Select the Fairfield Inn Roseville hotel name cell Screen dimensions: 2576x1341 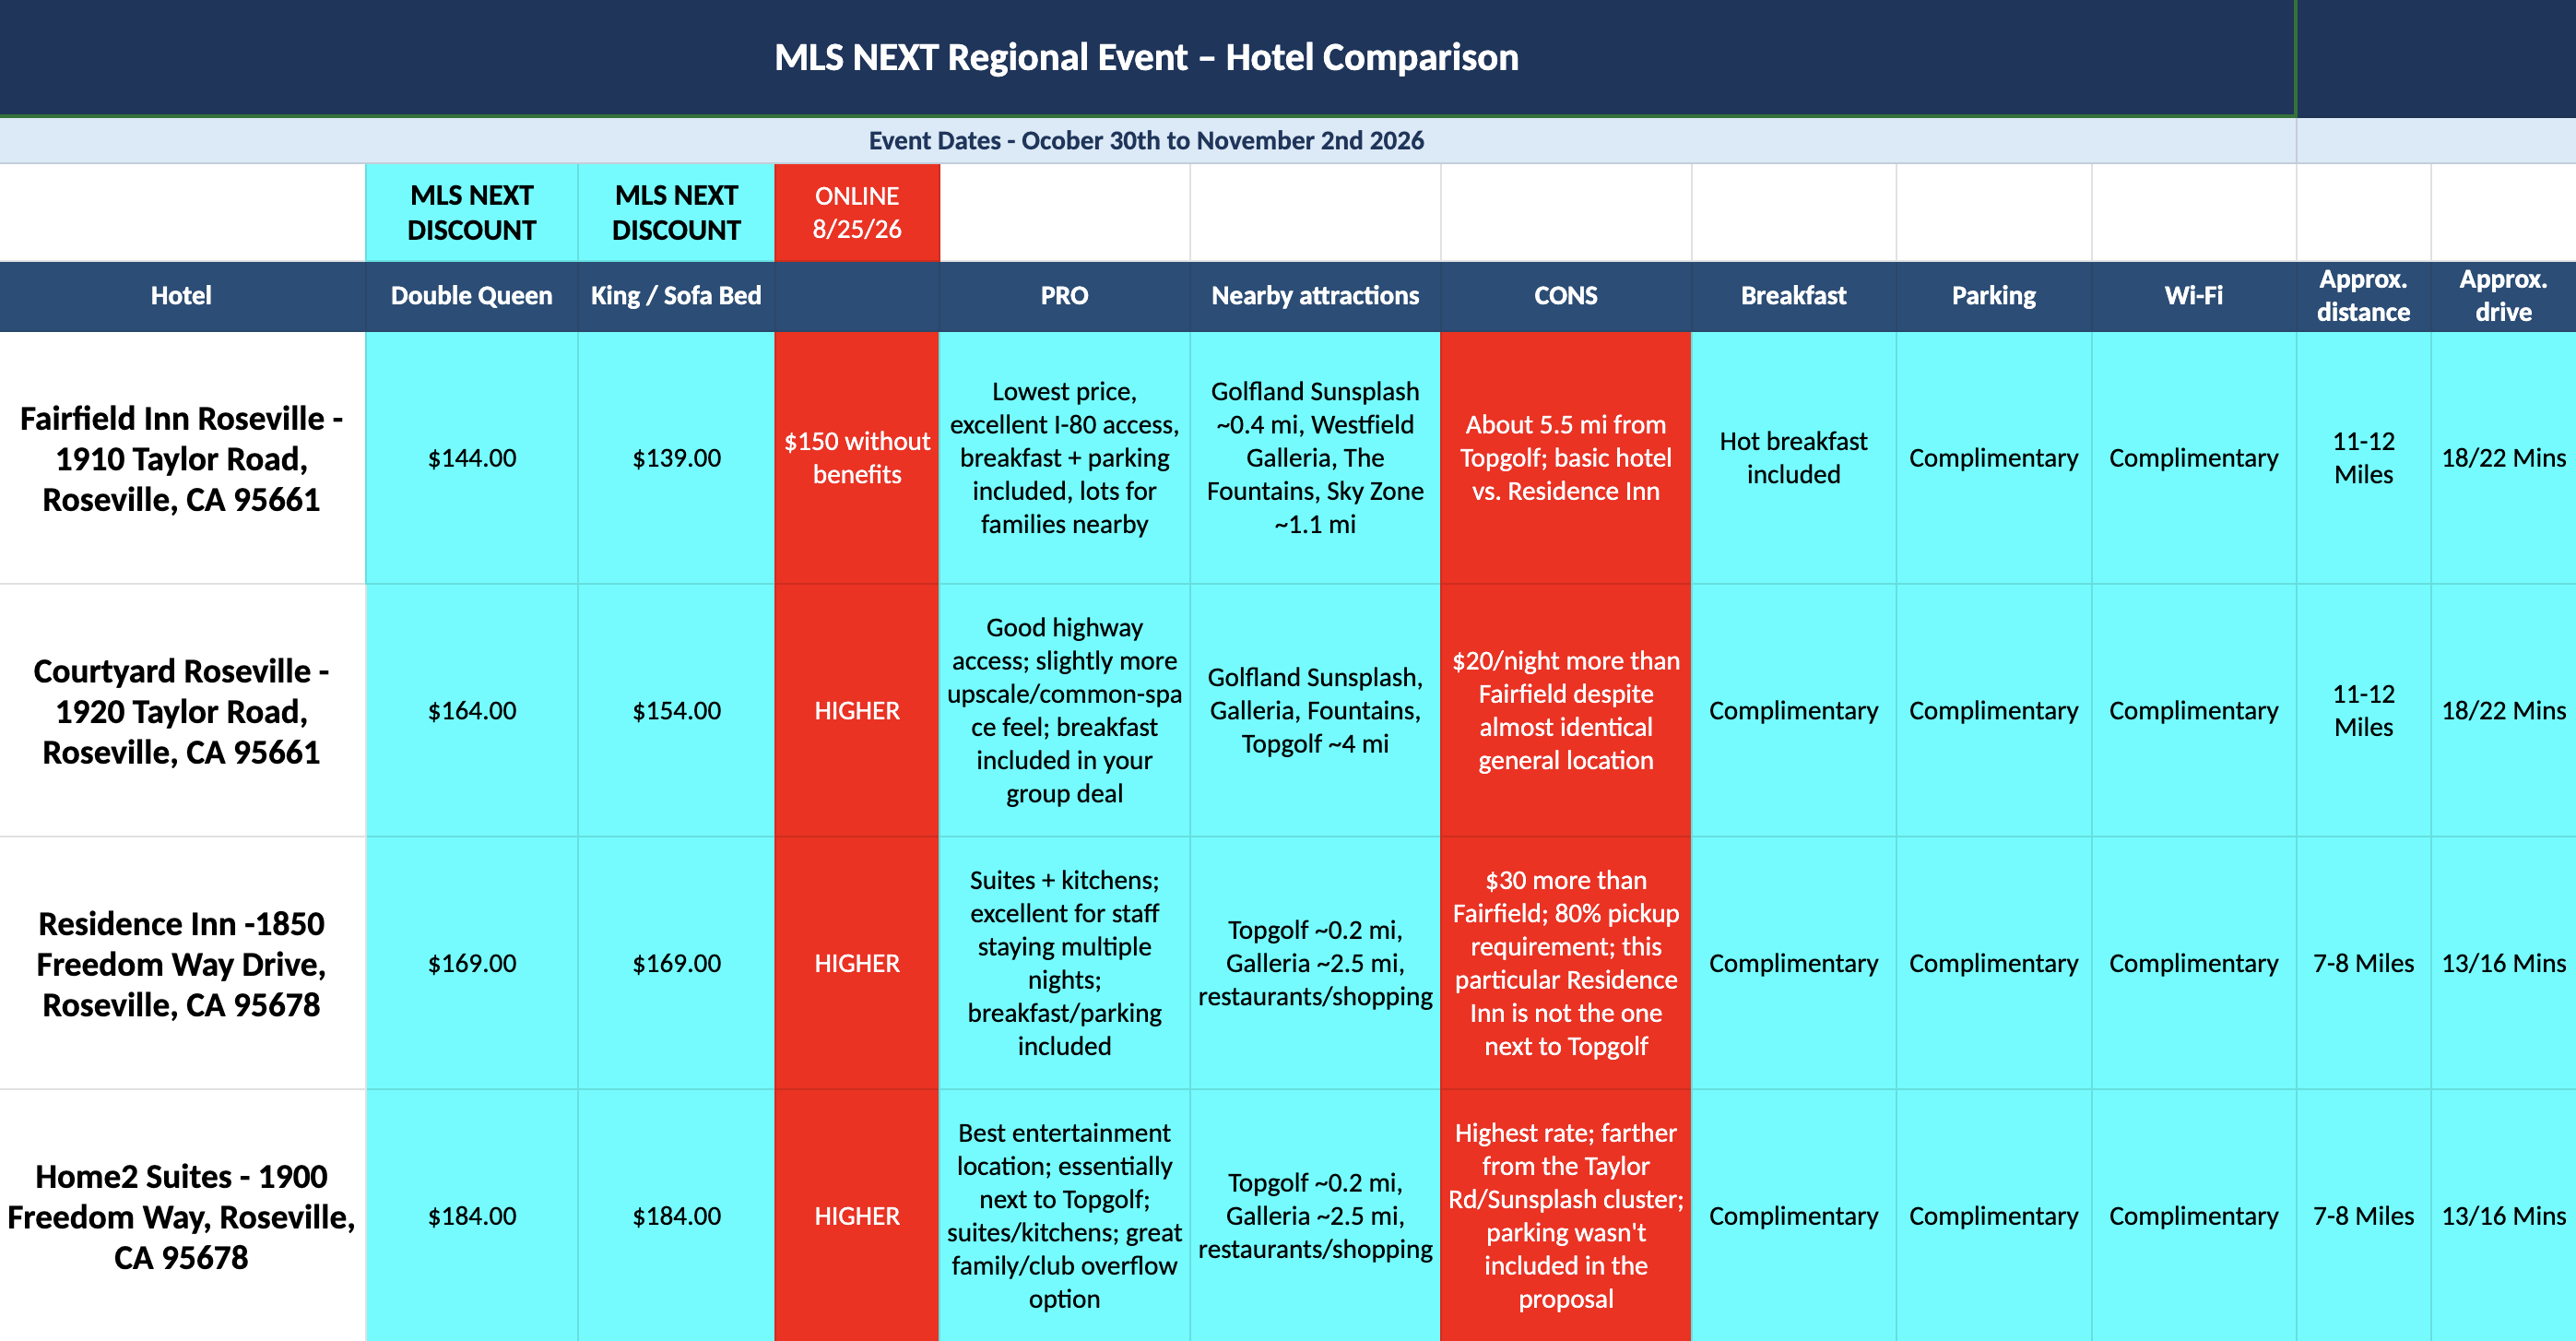(x=182, y=458)
